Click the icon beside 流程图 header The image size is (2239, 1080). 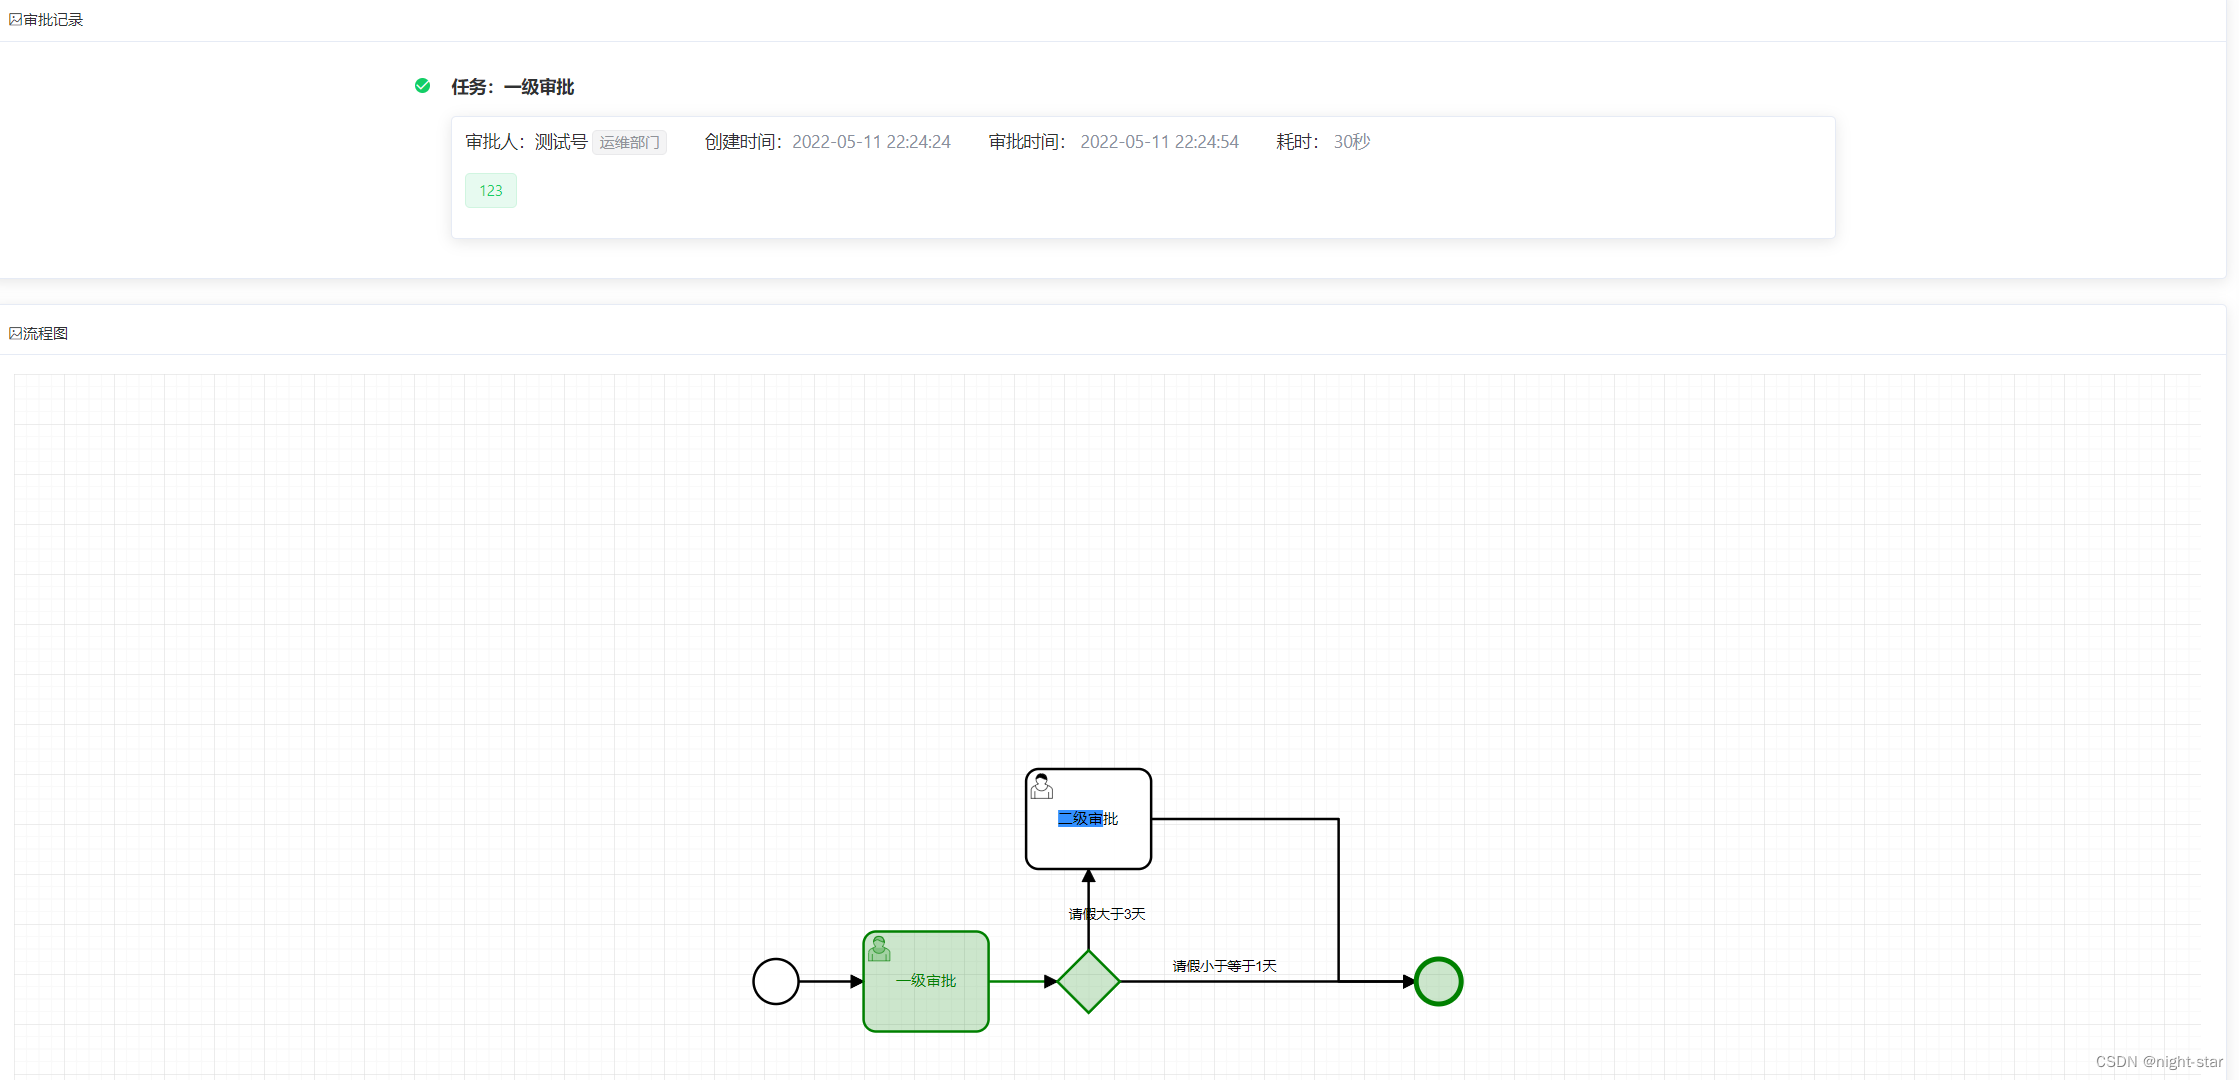(x=15, y=334)
